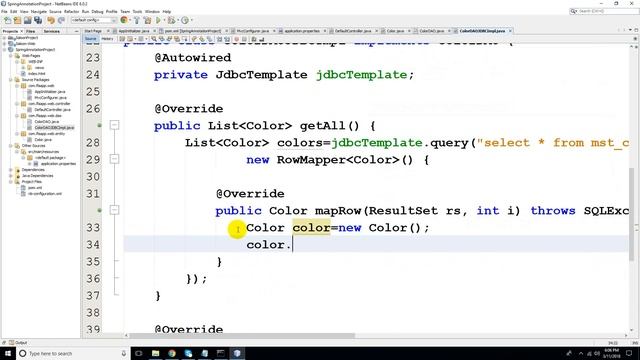Open Chrome from the taskbar
This screenshot has height=360, width=640.
[172, 353]
